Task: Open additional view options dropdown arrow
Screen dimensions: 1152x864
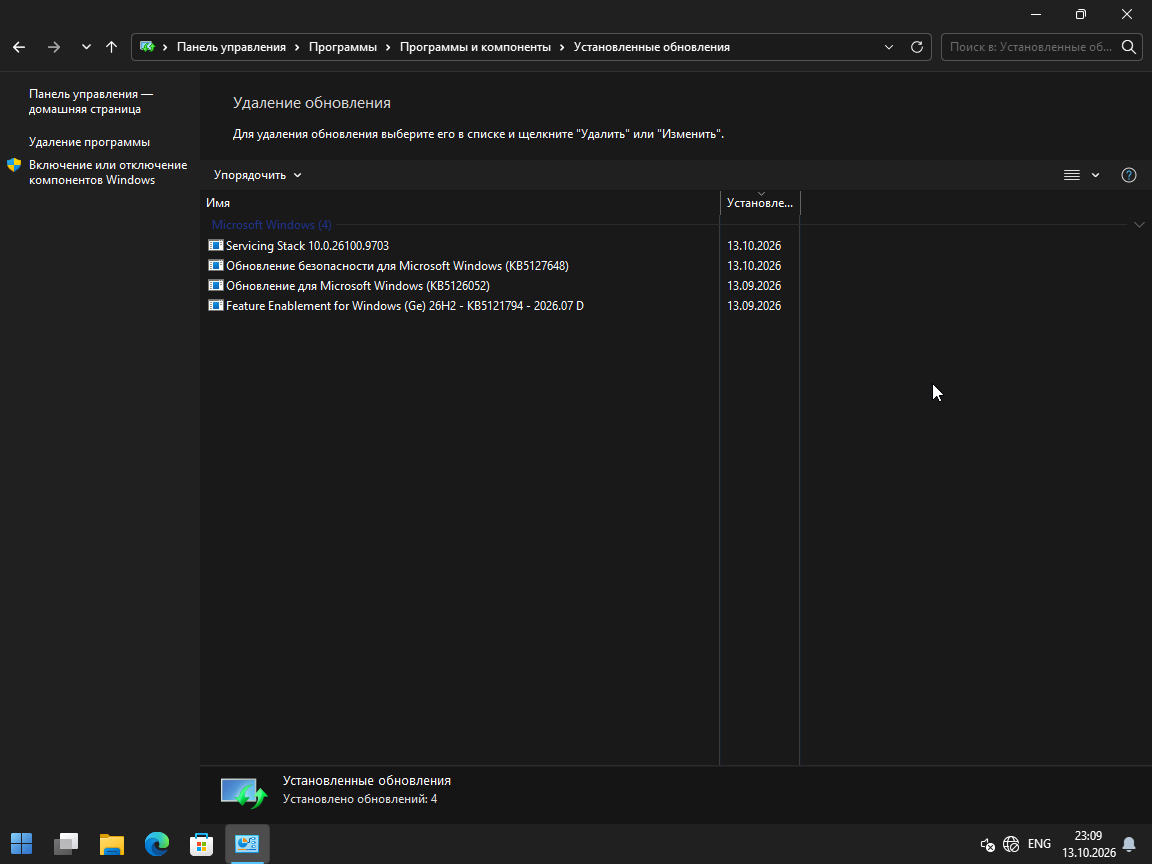Action: 1095,175
